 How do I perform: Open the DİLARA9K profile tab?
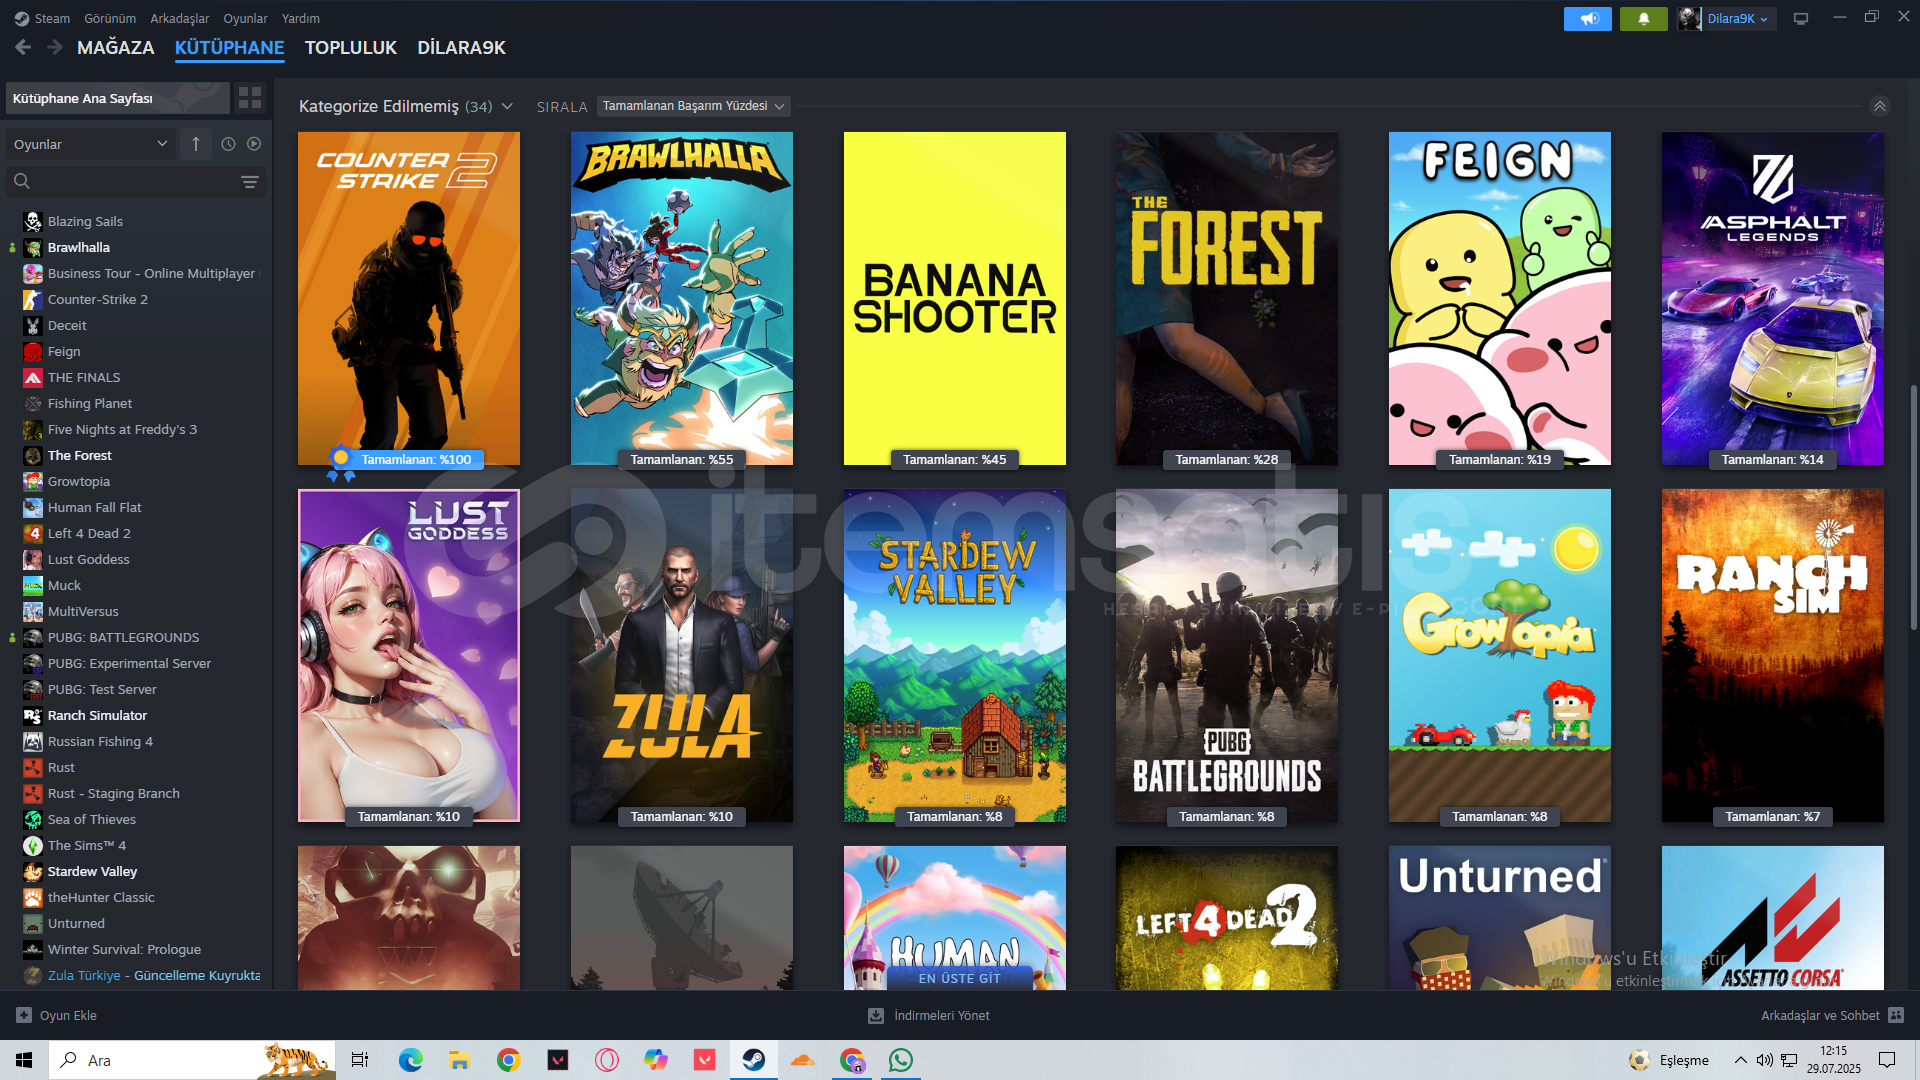point(461,48)
